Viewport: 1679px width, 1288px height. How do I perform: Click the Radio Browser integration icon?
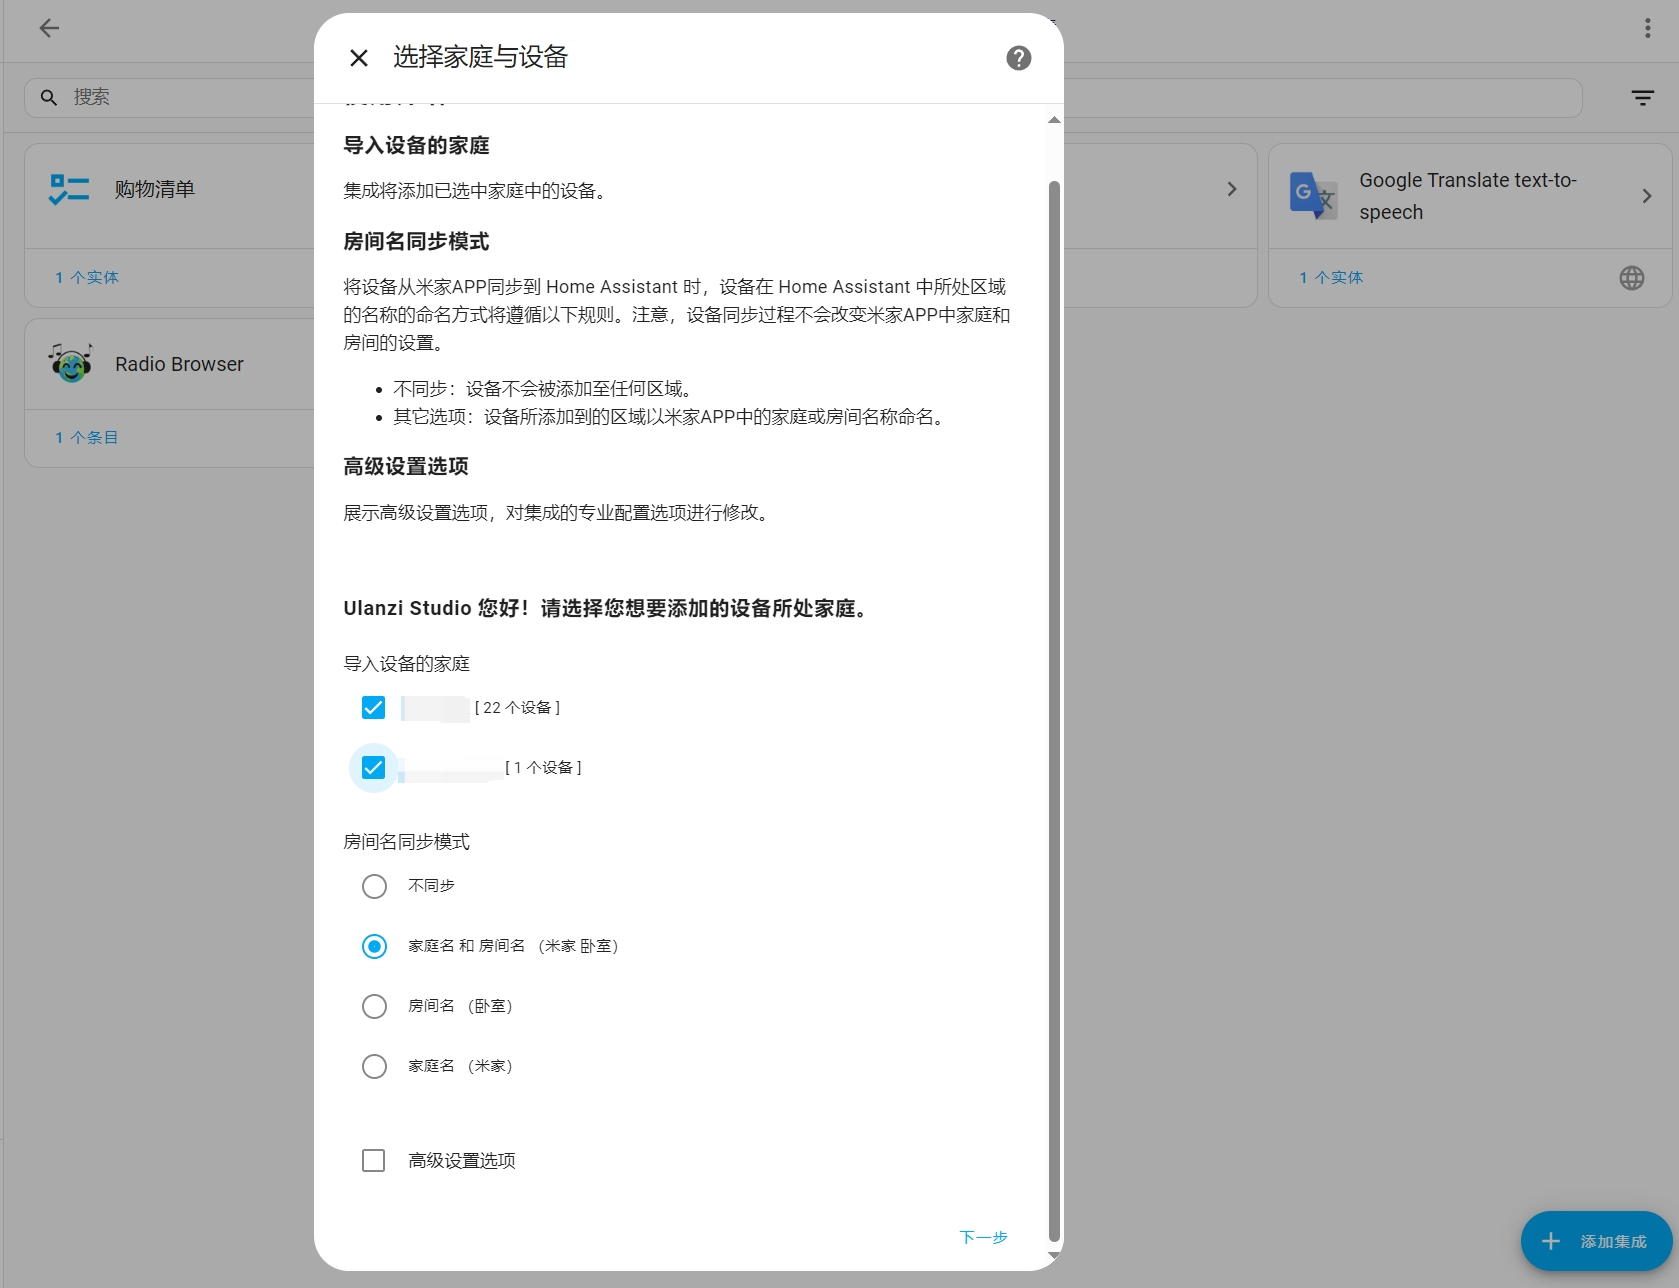click(68, 363)
